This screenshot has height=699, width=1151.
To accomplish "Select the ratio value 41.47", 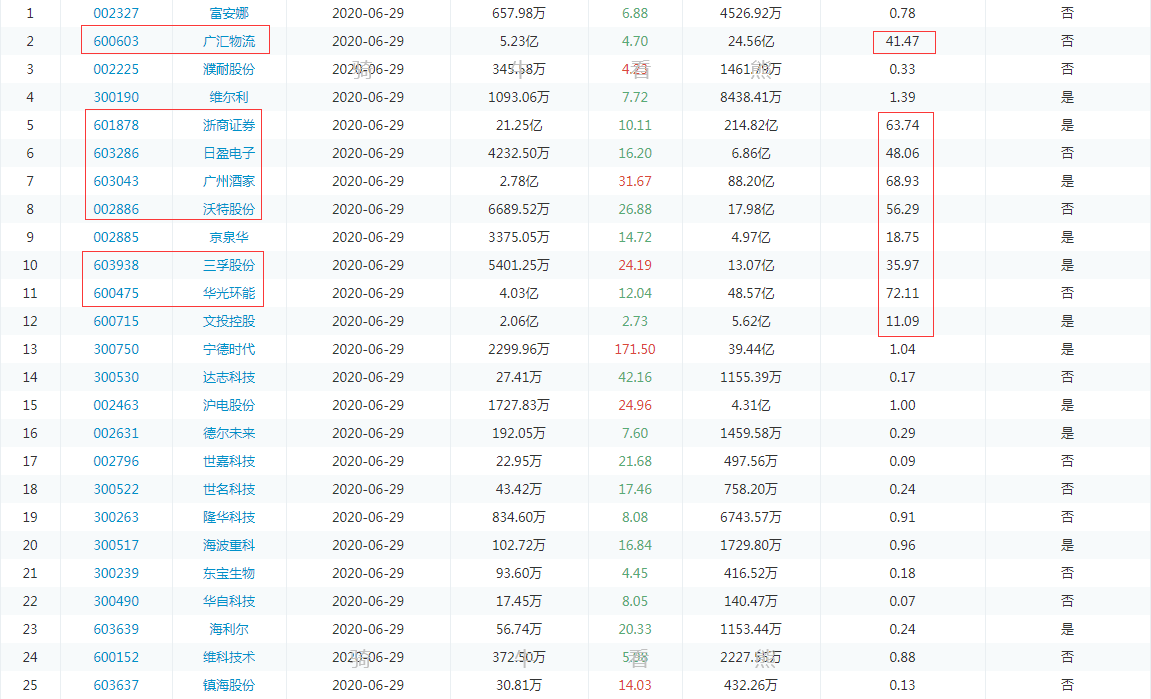I will [x=902, y=41].
